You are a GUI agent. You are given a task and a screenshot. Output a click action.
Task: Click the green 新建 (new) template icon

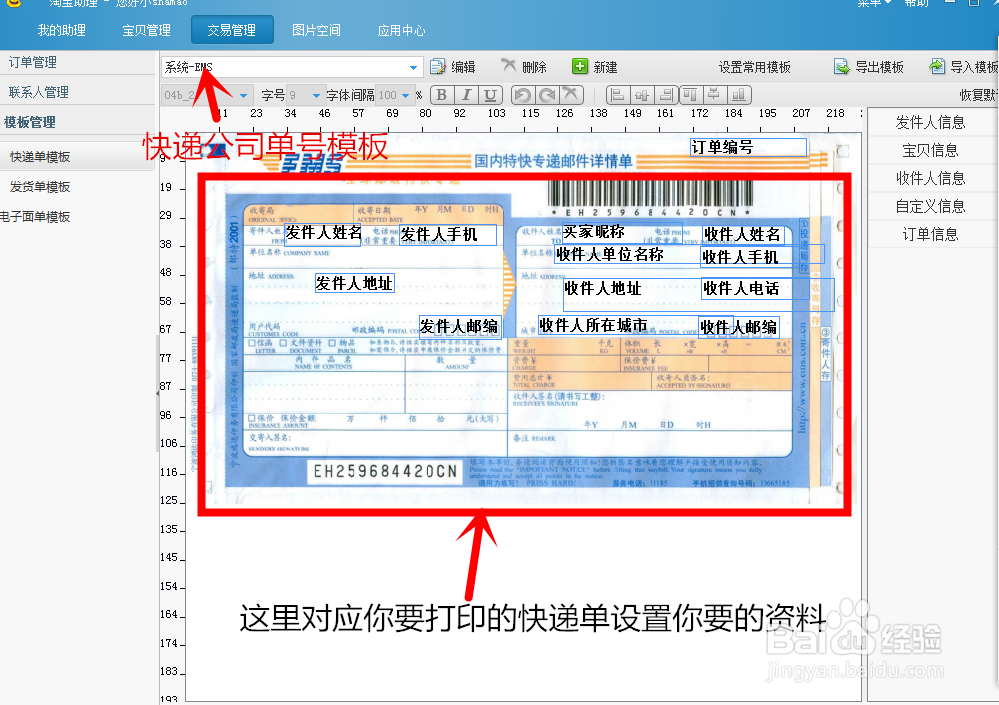(580, 66)
